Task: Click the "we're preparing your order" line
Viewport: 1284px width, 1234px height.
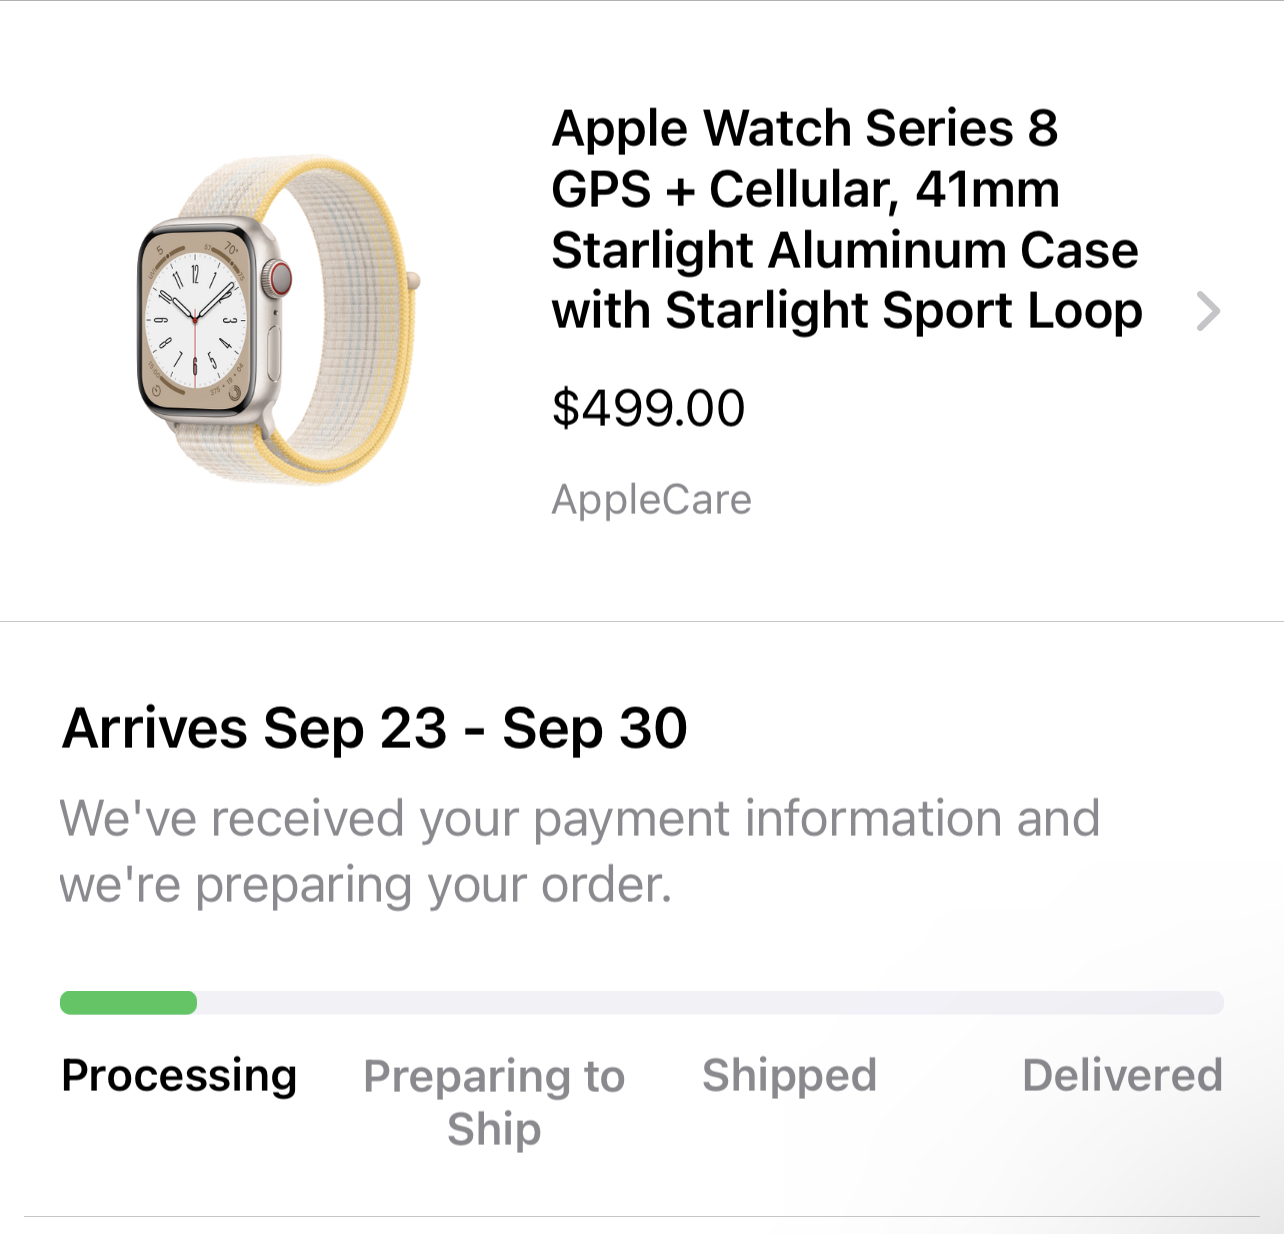Action: click(365, 884)
